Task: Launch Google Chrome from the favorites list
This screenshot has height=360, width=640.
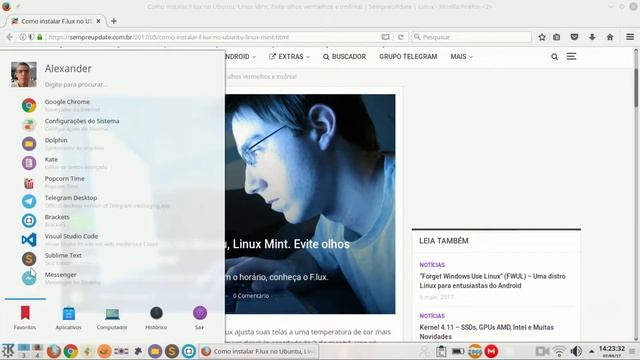Action: 67,105
